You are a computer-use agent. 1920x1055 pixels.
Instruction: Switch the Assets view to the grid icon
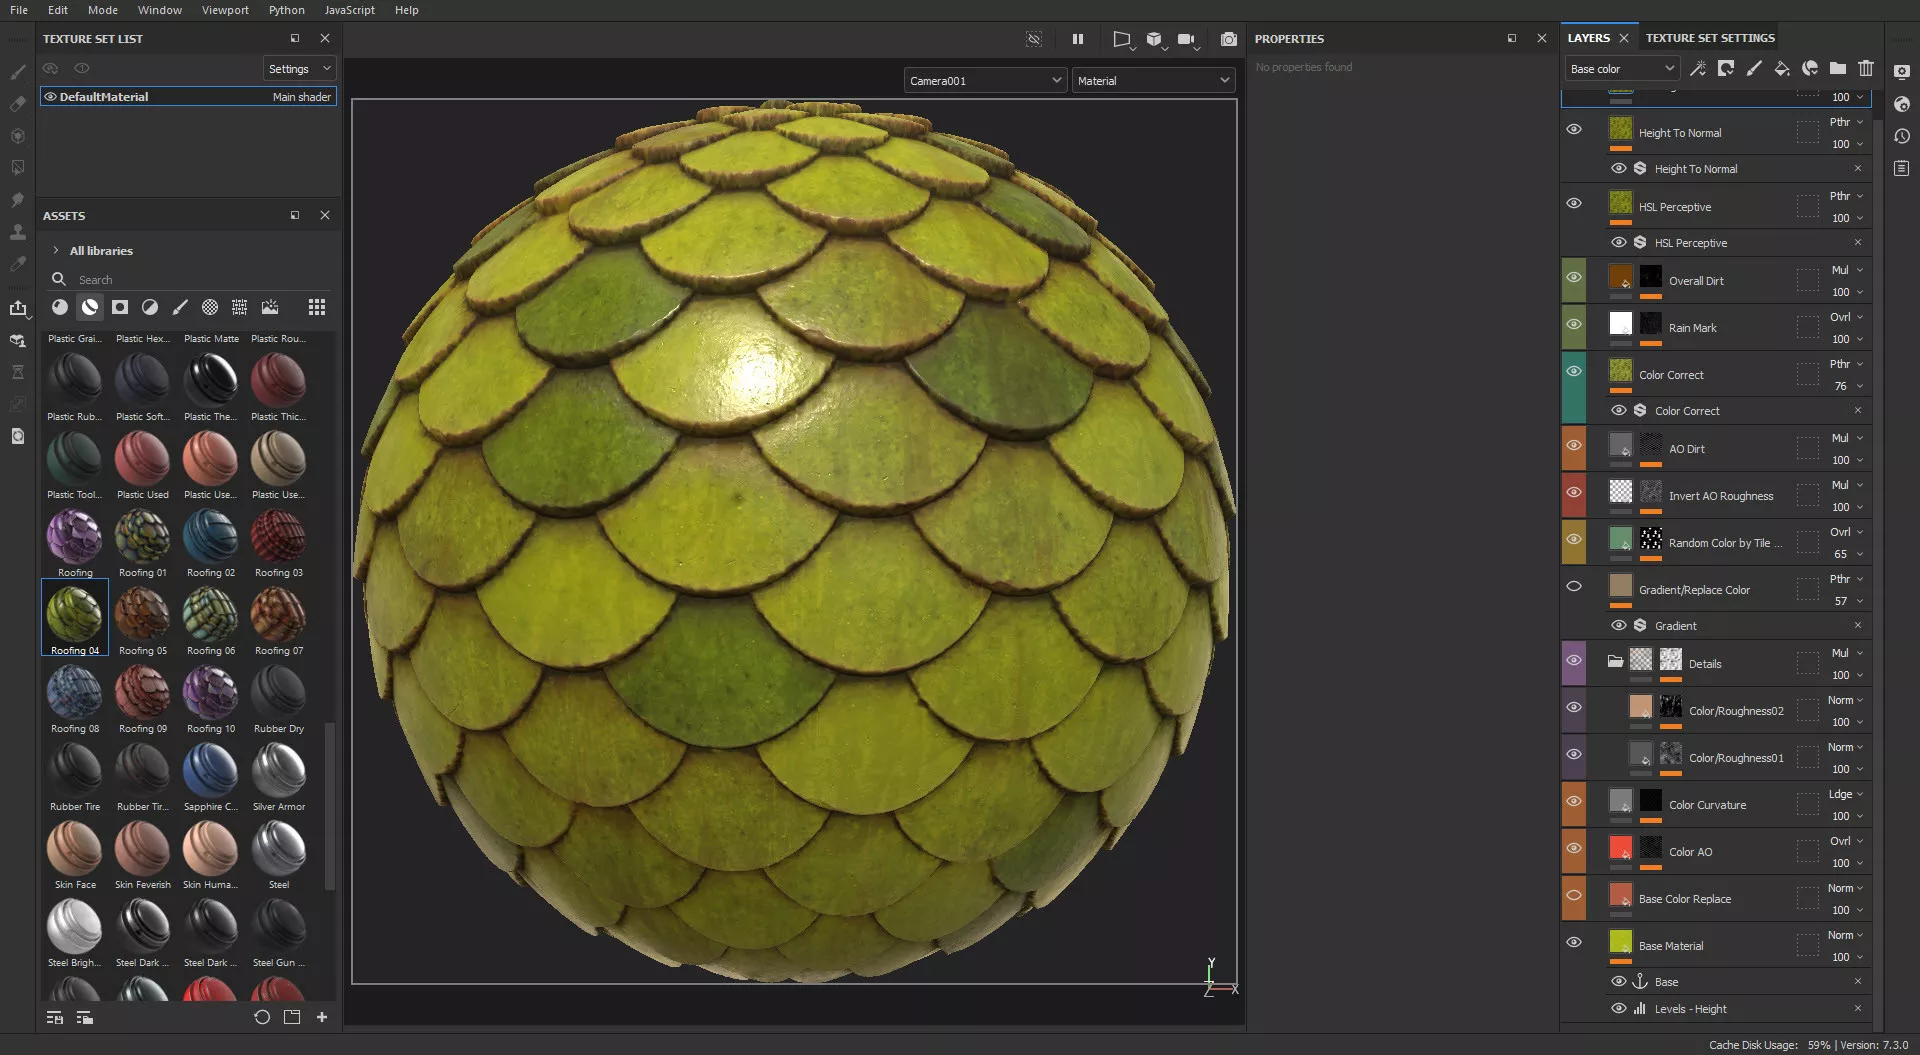click(316, 307)
